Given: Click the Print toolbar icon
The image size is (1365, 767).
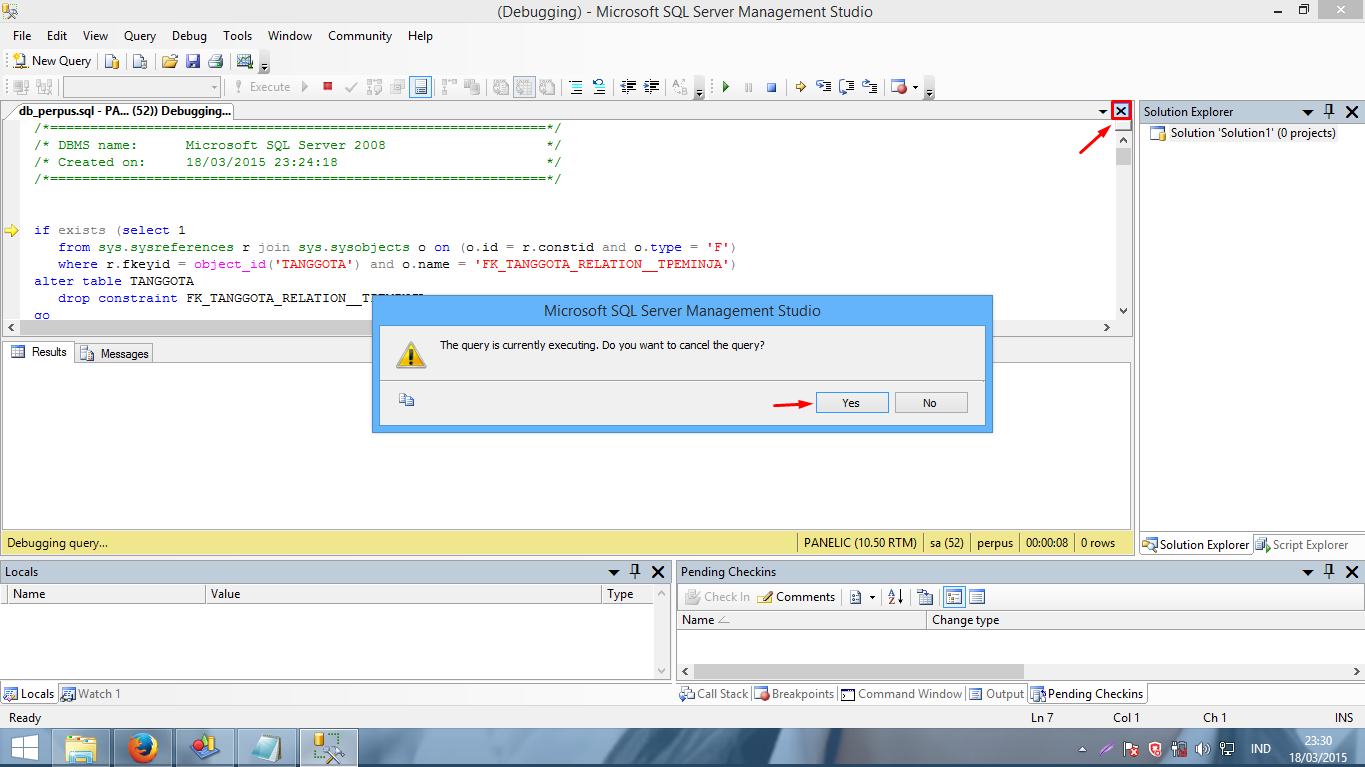Looking at the screenshot, I should point(216,60).
